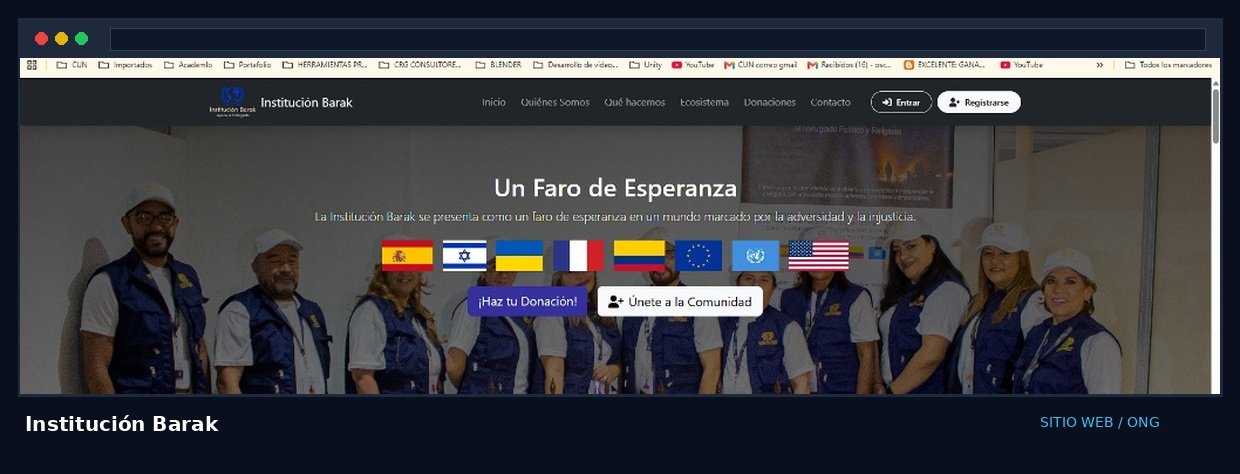This screenshot has width=1240, height=474.
Task: Open the Importados bookmark folder
Action: point(125,65)
